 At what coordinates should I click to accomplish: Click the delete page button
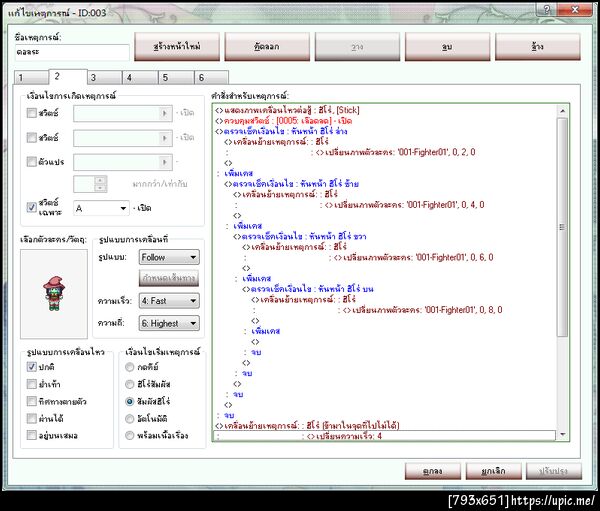[x=447, y=47]
